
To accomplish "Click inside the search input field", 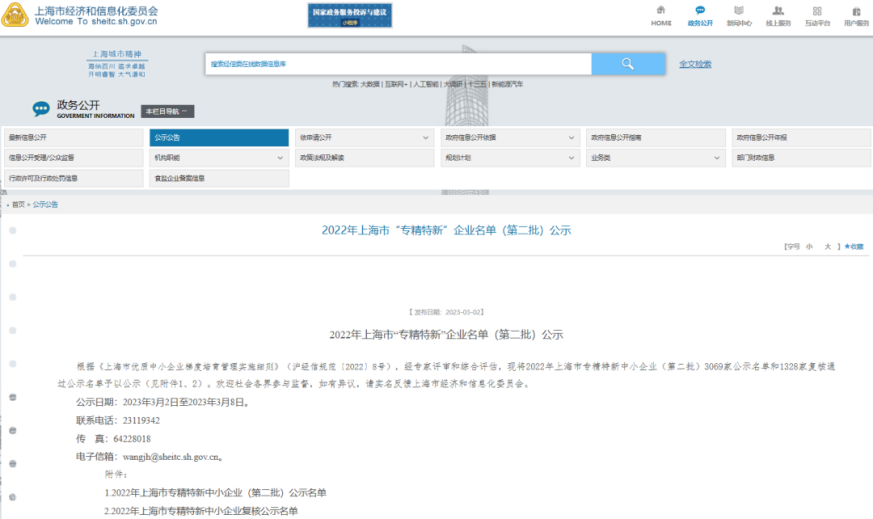I will pos(398,64).
